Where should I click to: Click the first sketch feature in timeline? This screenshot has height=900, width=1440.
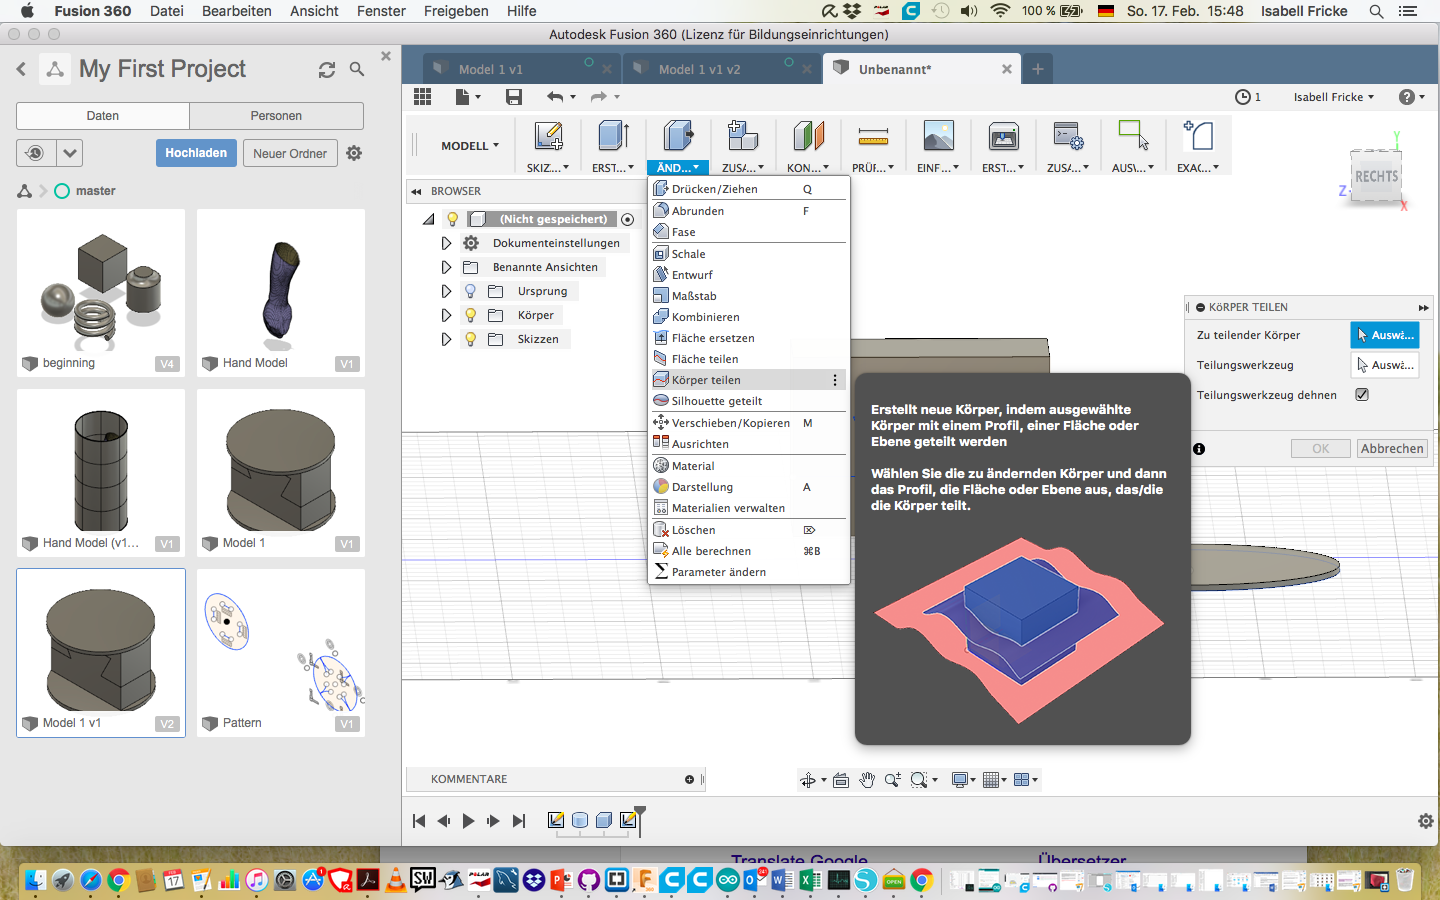click(556, 820)
